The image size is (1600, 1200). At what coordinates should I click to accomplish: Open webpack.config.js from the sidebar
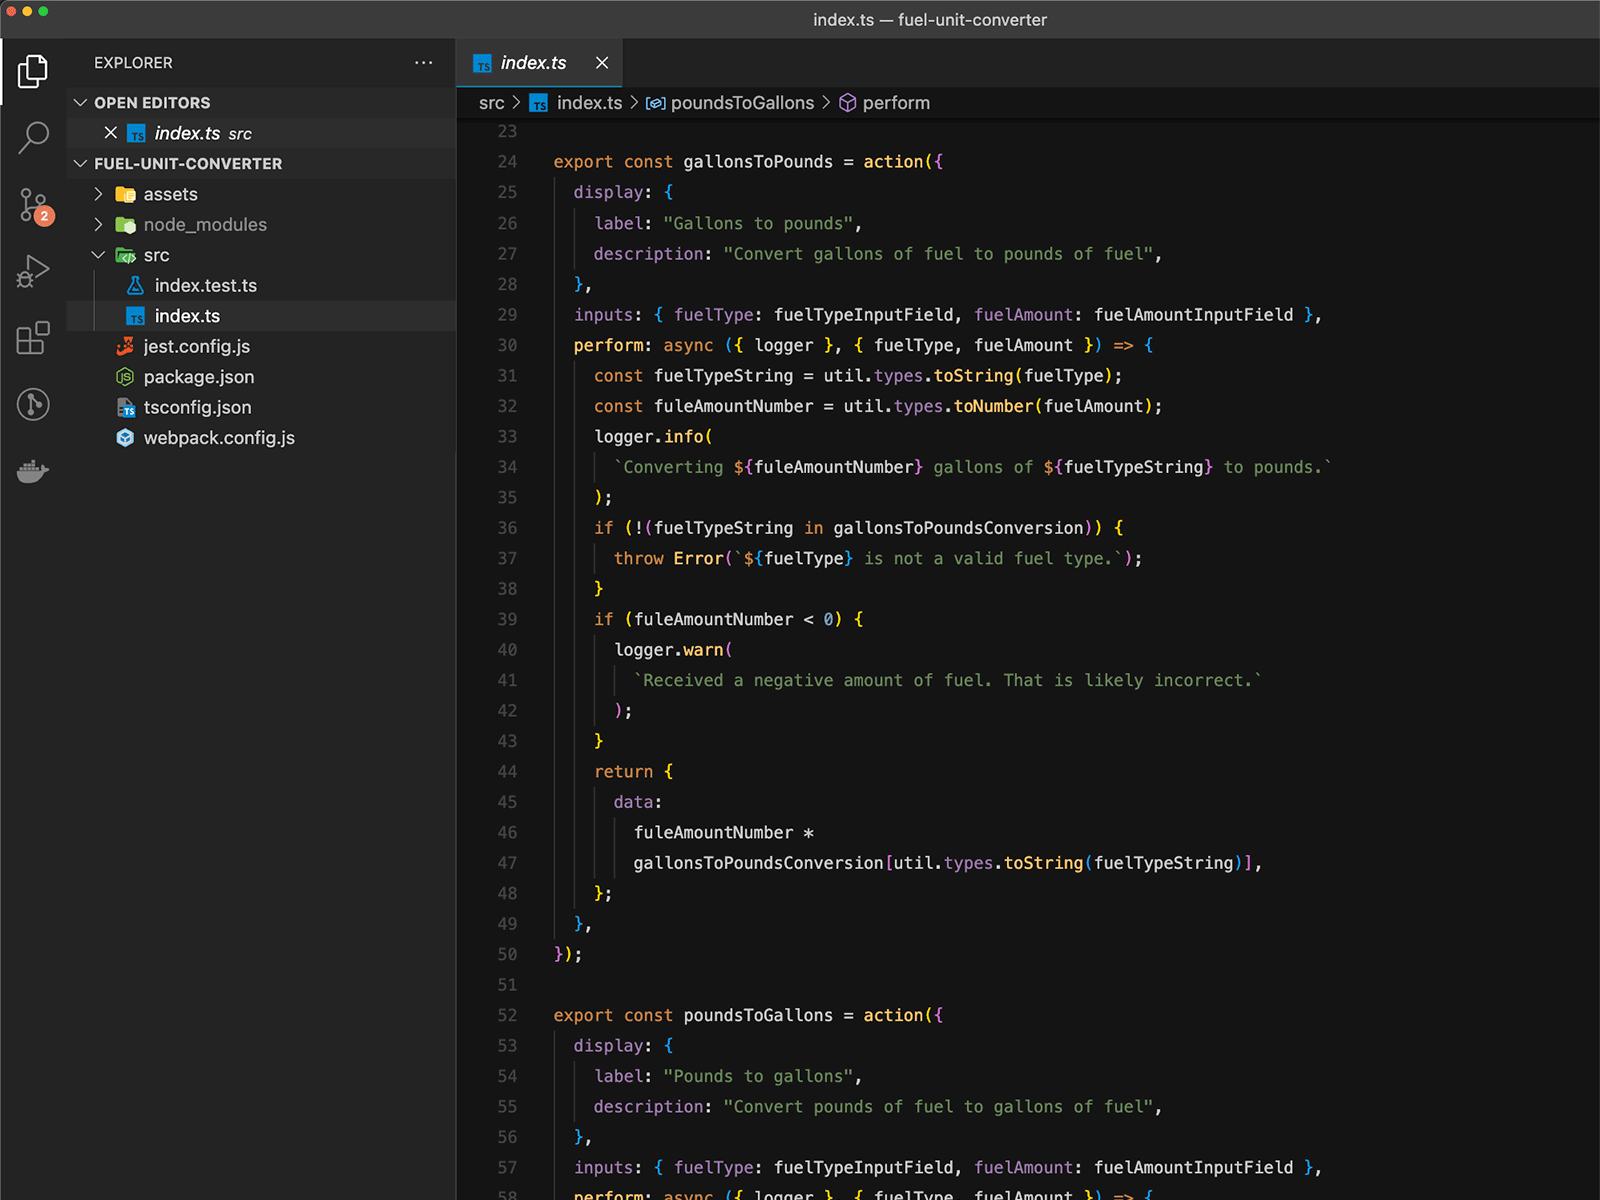[x=219, y=437]
